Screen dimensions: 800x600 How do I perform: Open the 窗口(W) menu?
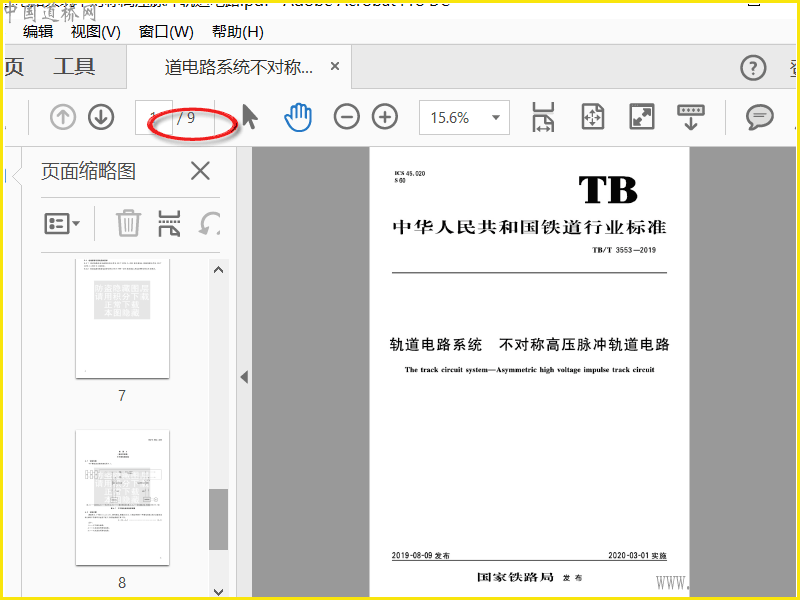point(166,32)
